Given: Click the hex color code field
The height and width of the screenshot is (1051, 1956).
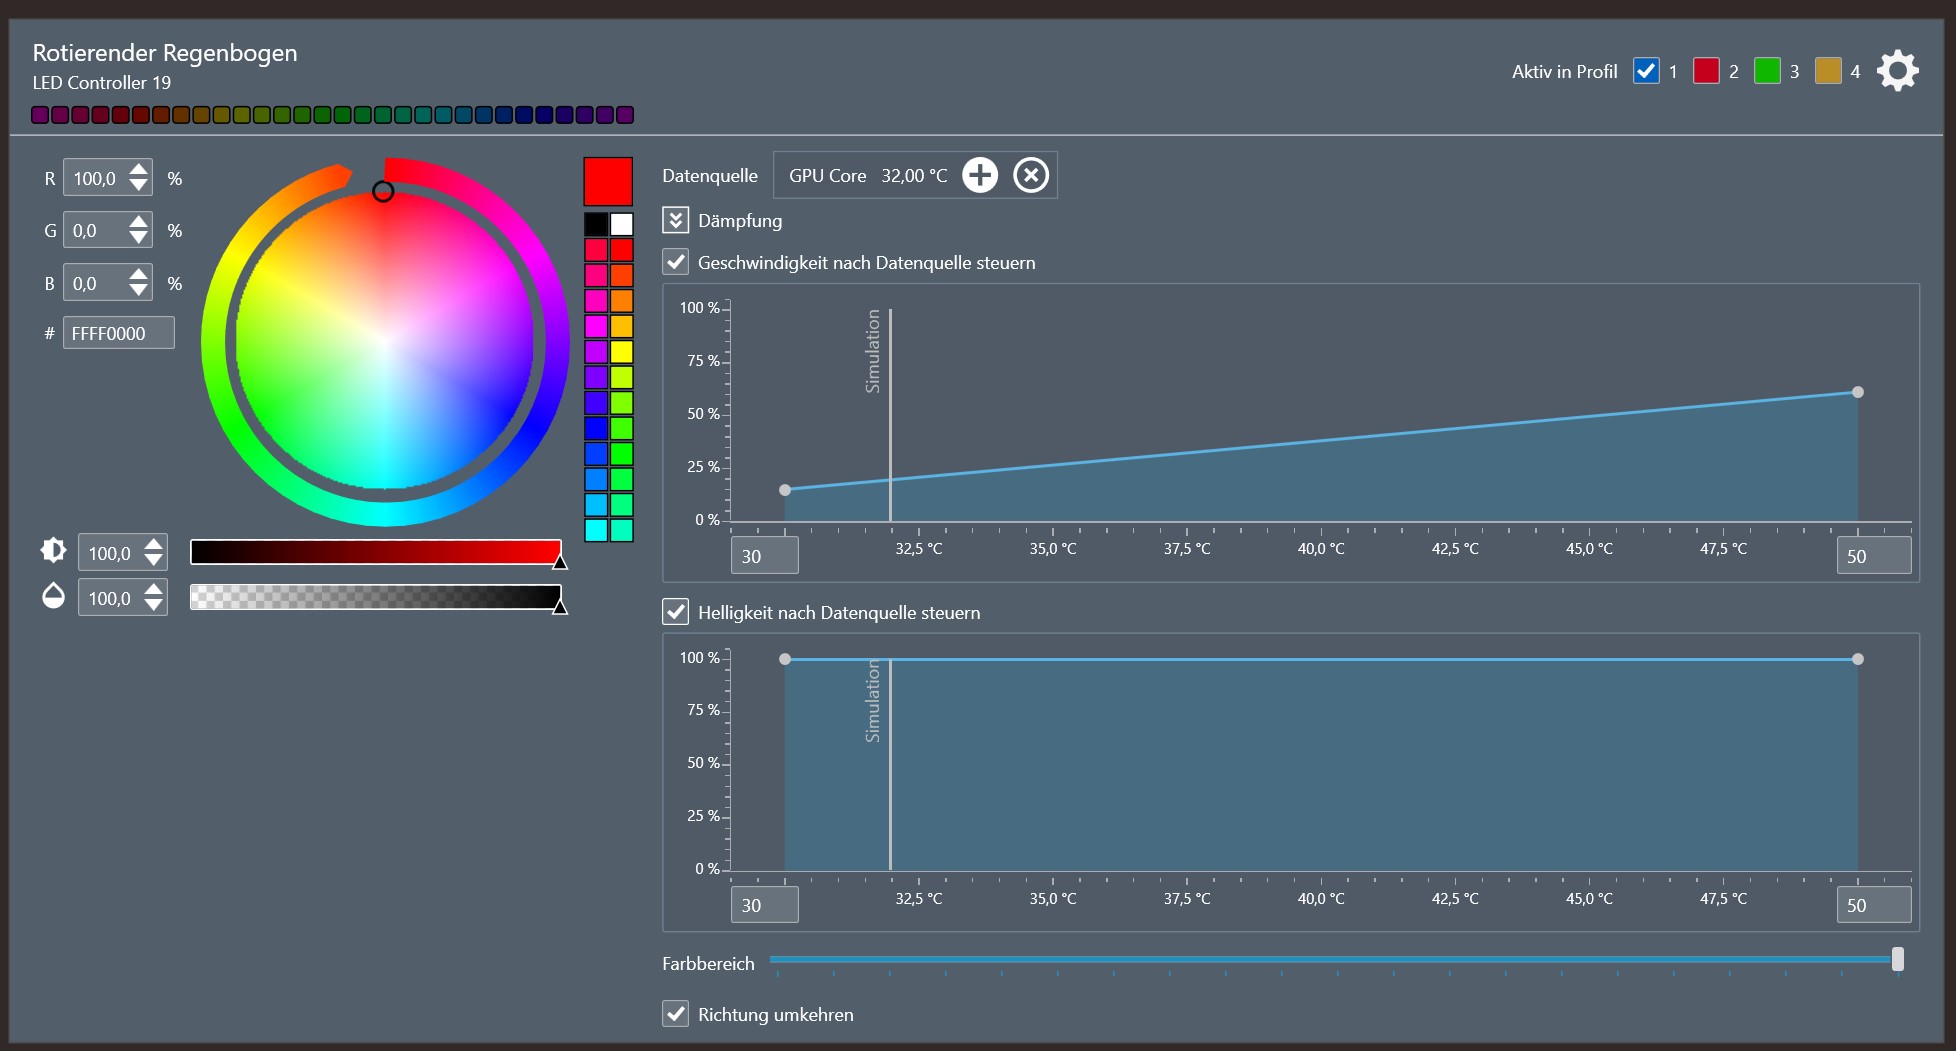Looking at the screenshot, I should click(118, 333).
